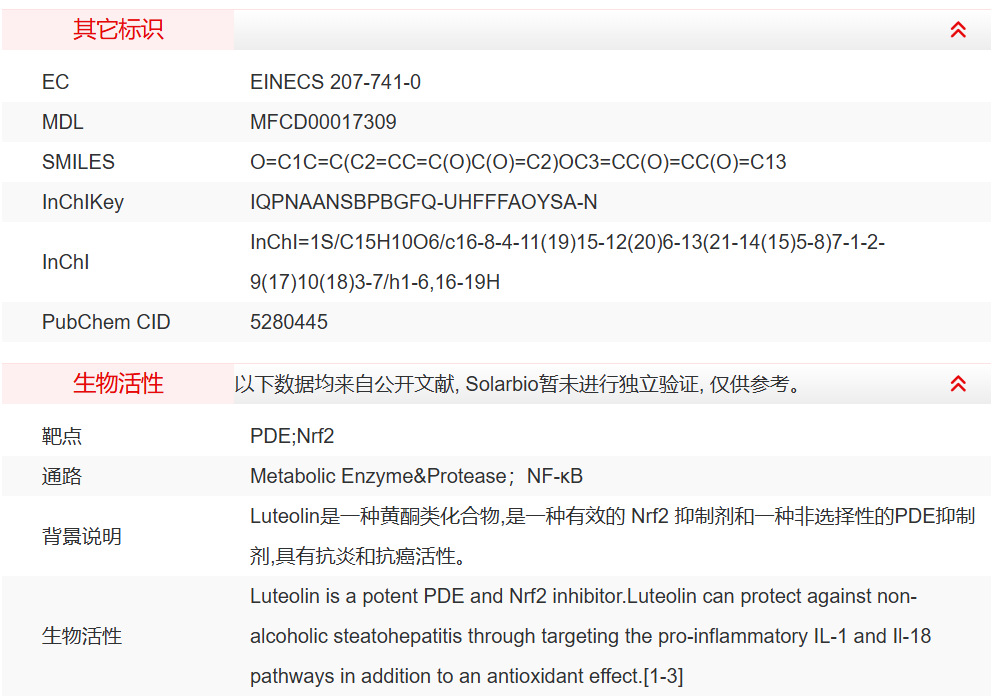991x696 pixels.
Task: Collapse the 生物活性 section with its chevron
Action: [957, 383]
